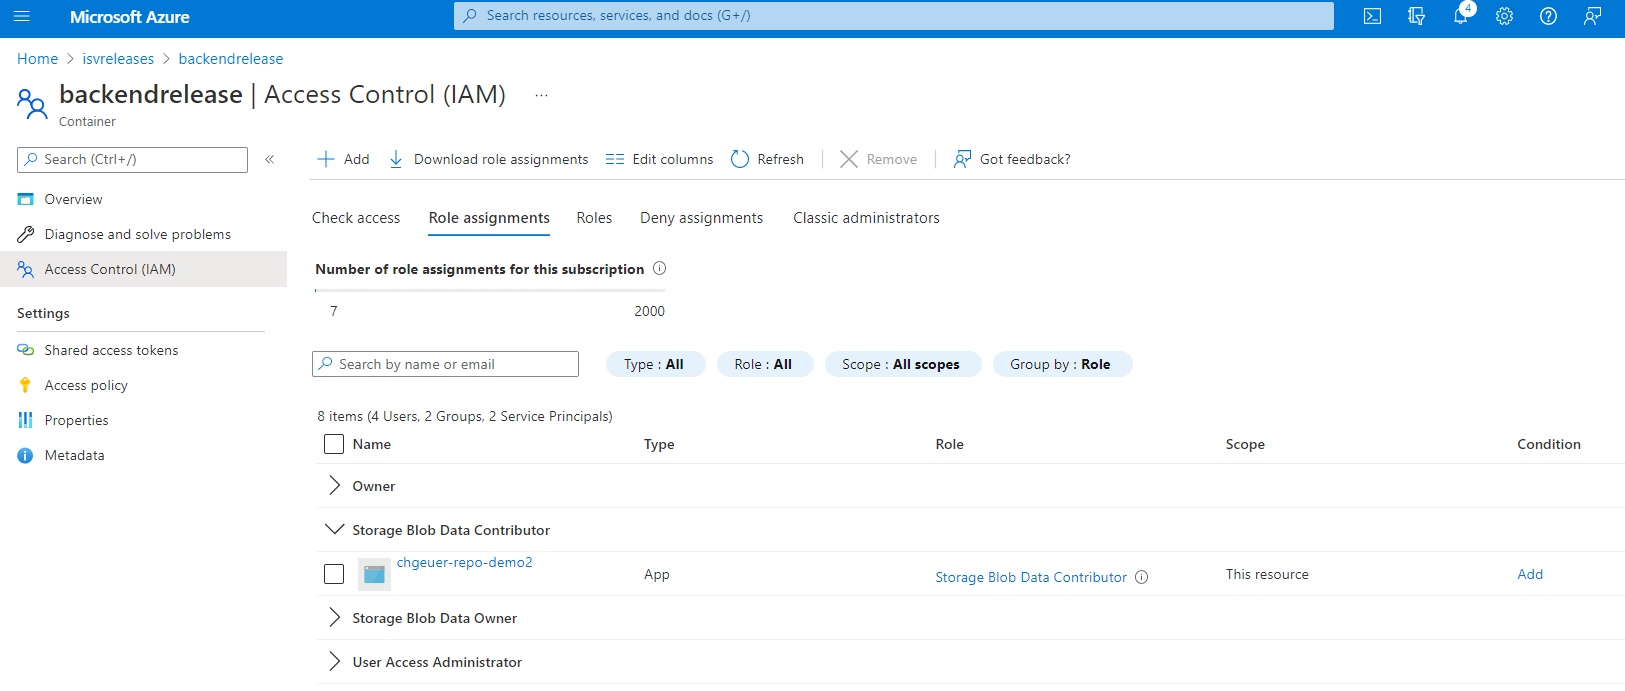1625x691 pixels.
Task: Download role assignments
Action: pyautogui.click(x=488, y=159)
